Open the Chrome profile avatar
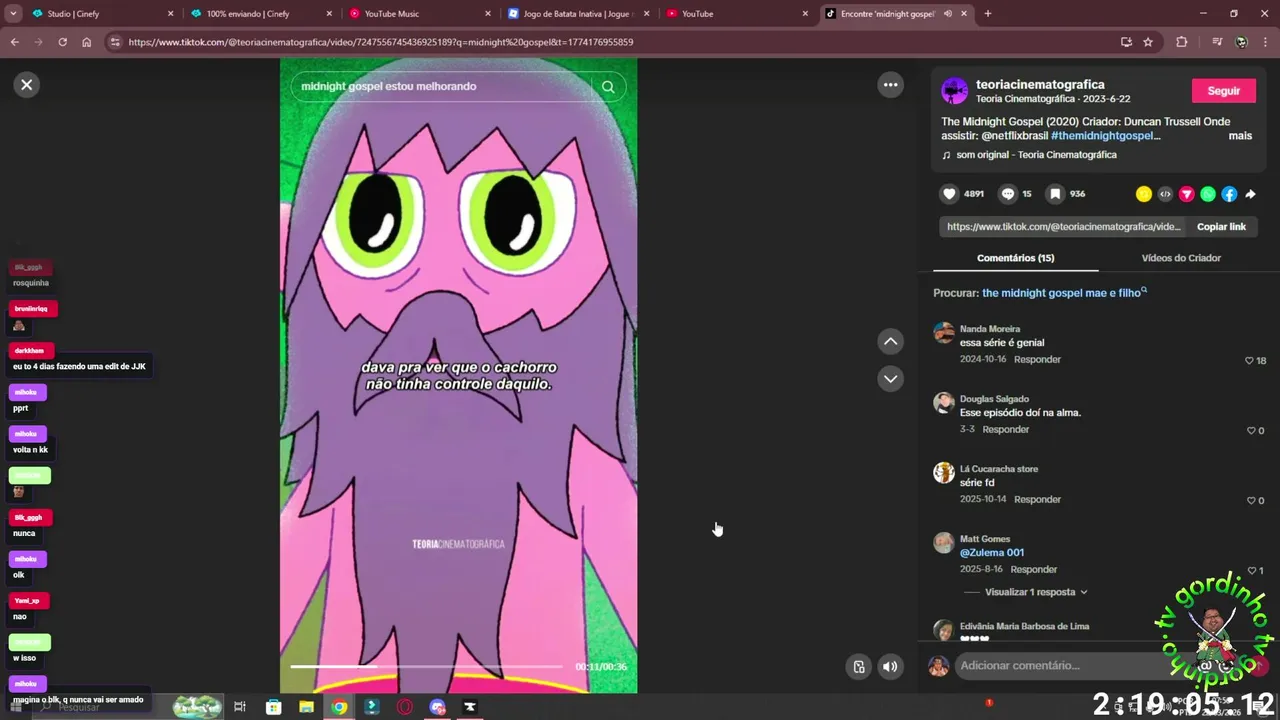The height and width of the screenshot is (720, 1280). click(1241, 42)
